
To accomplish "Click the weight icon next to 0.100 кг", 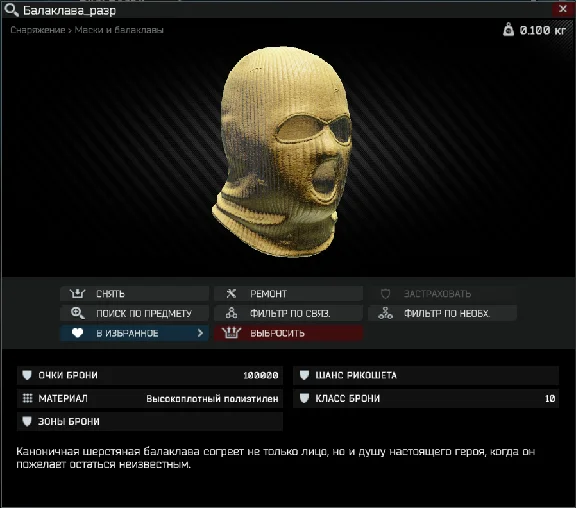I will (508, 29).
